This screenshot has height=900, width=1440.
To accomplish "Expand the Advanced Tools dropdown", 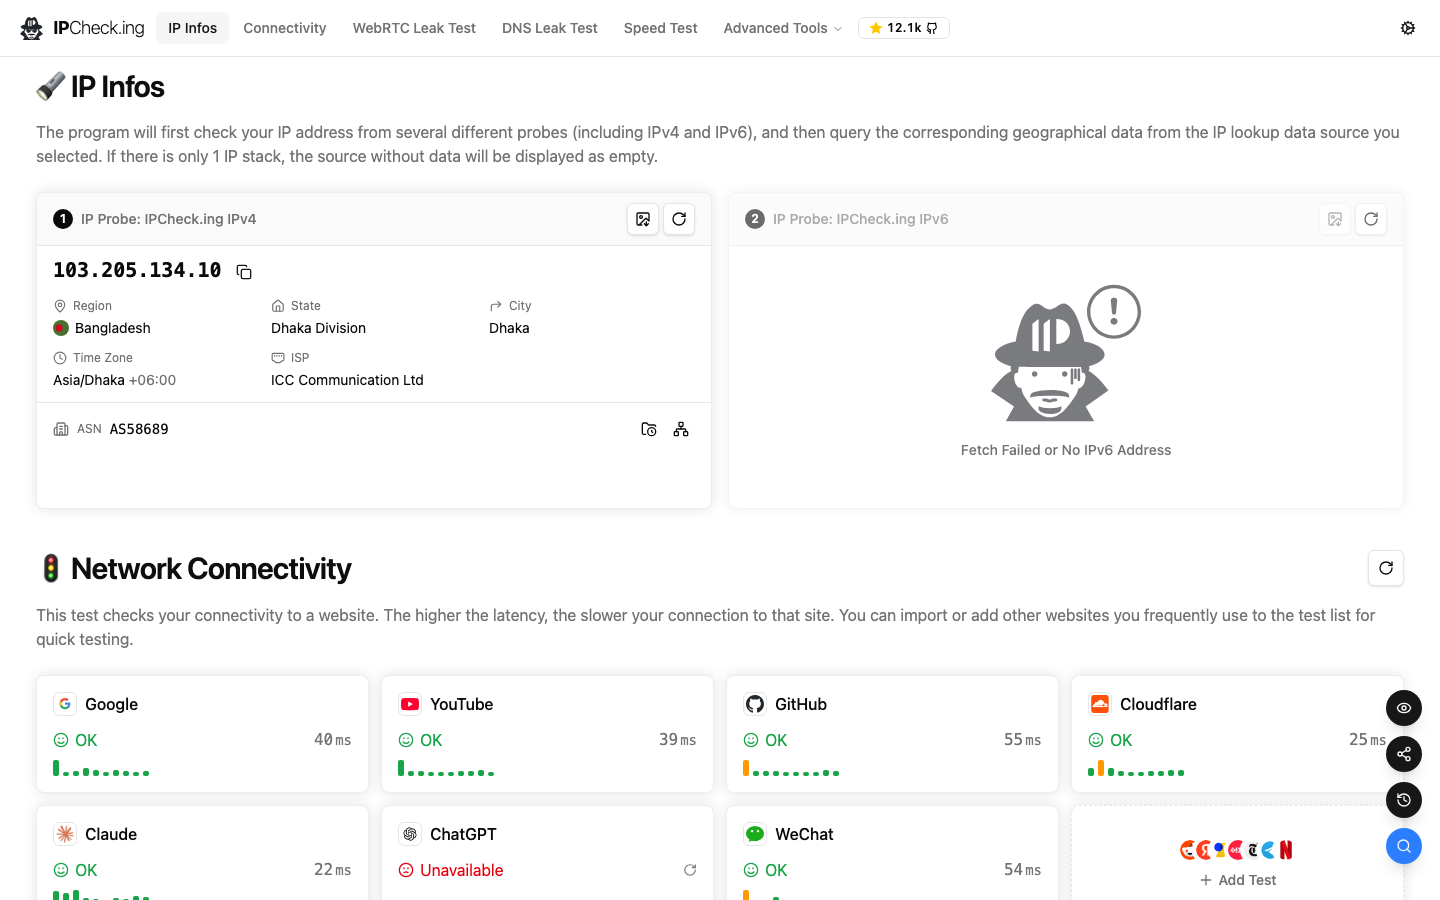I will [x=783, y=28].
